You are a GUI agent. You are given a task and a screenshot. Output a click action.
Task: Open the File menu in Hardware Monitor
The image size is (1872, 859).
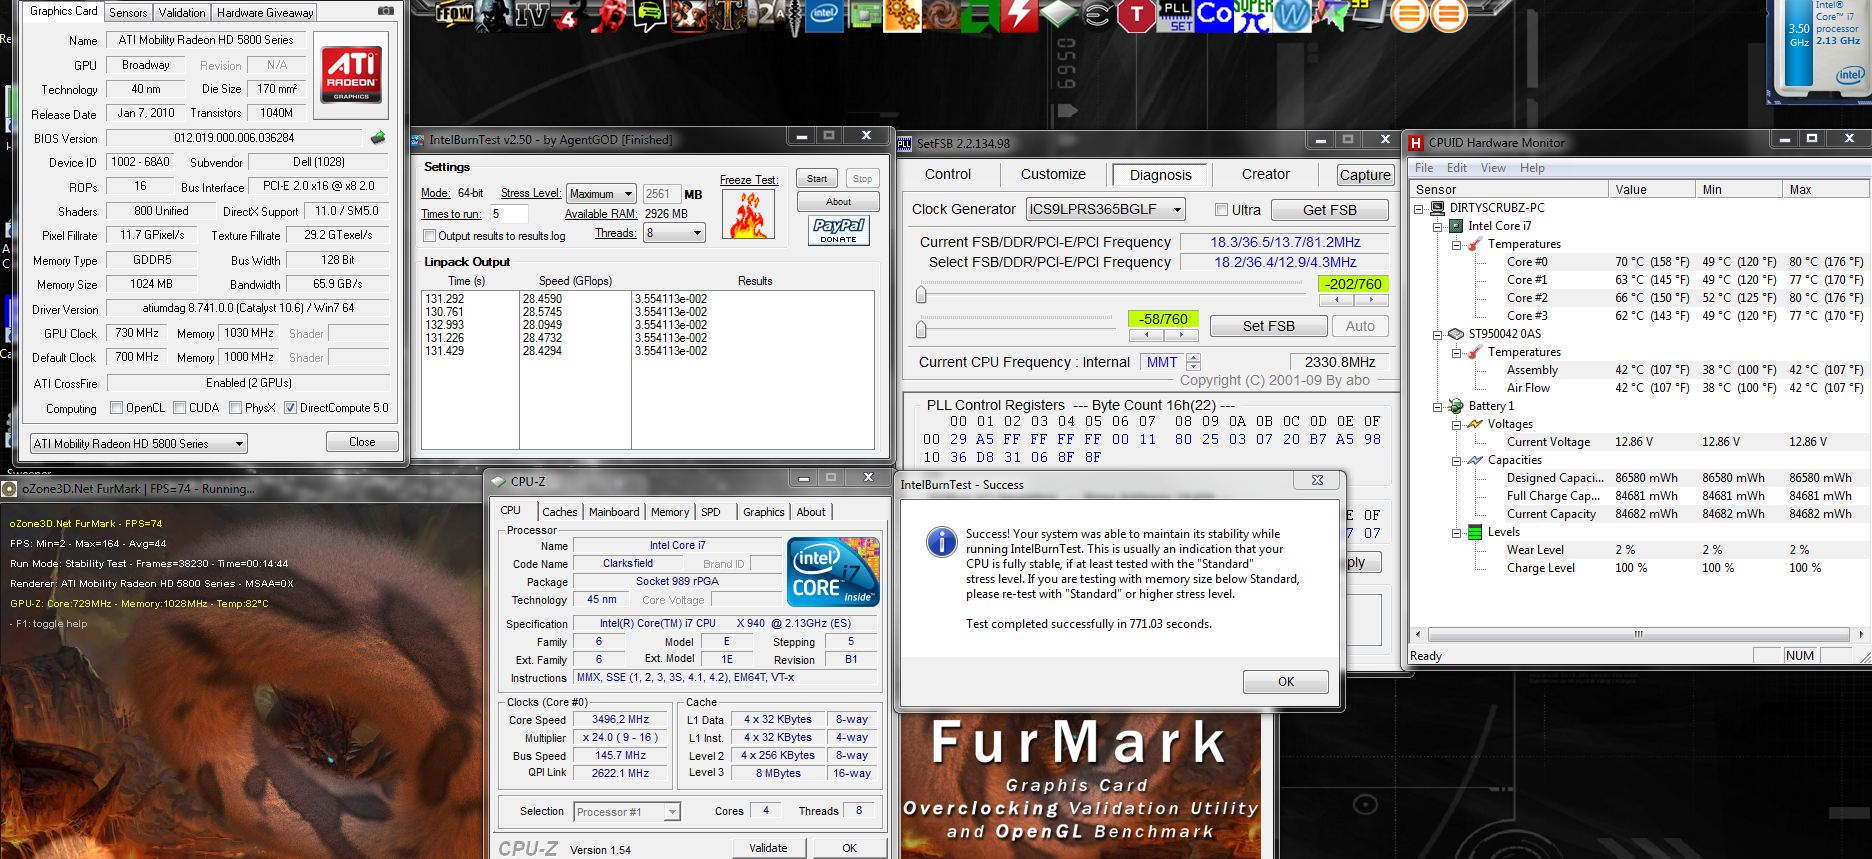(1424, 168)
